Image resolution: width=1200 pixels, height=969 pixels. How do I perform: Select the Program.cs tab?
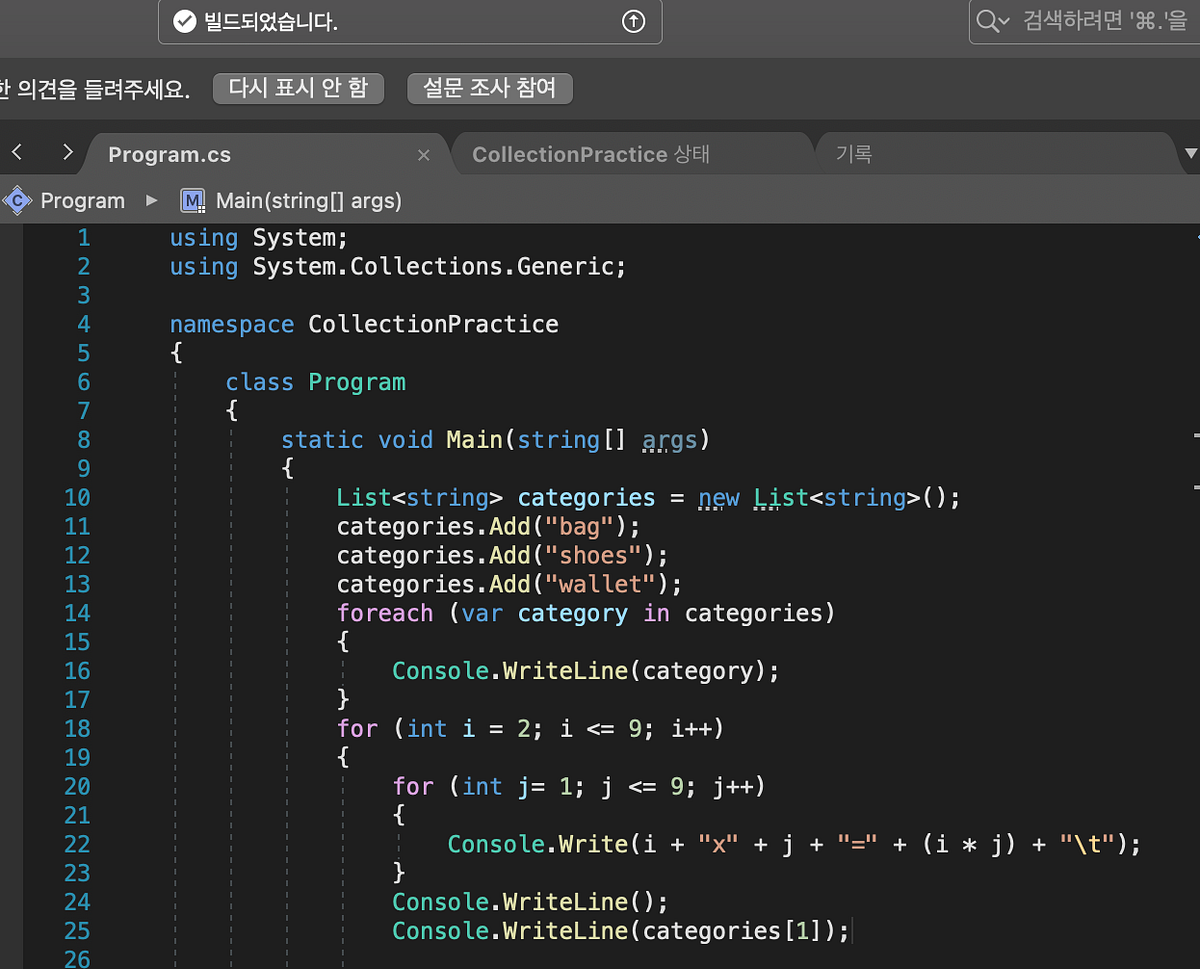tap(169, 154)
